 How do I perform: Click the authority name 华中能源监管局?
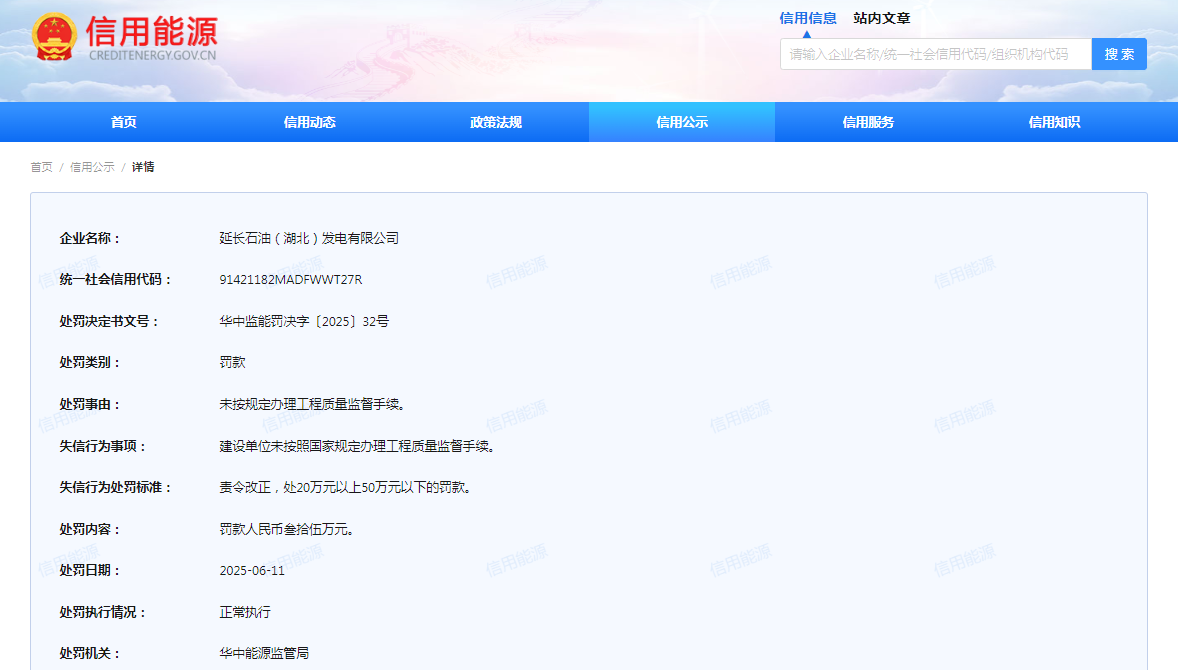264,653
